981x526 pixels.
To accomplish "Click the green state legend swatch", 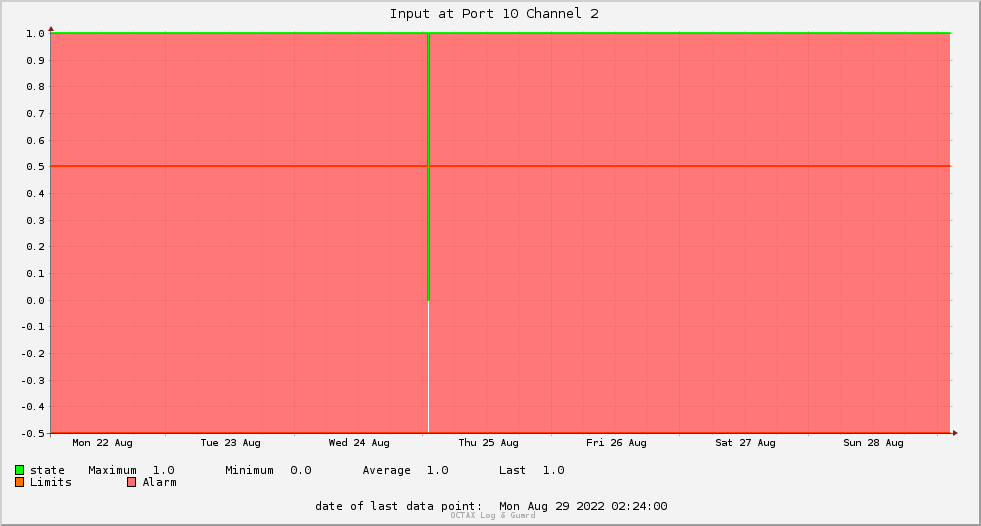I will coord(19,470).
